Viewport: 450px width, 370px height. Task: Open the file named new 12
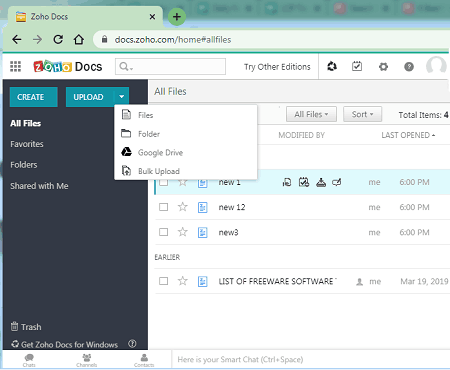232,207
